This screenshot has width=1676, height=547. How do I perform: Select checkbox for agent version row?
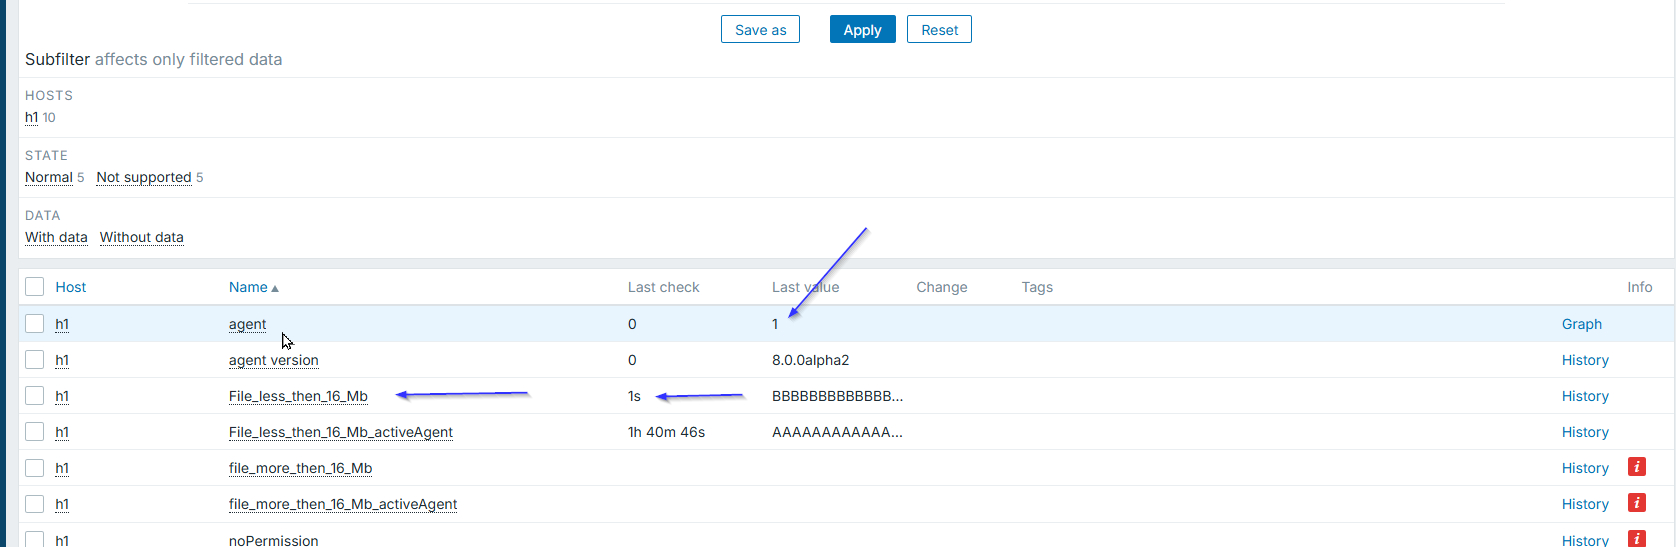[x=35, y=360]
